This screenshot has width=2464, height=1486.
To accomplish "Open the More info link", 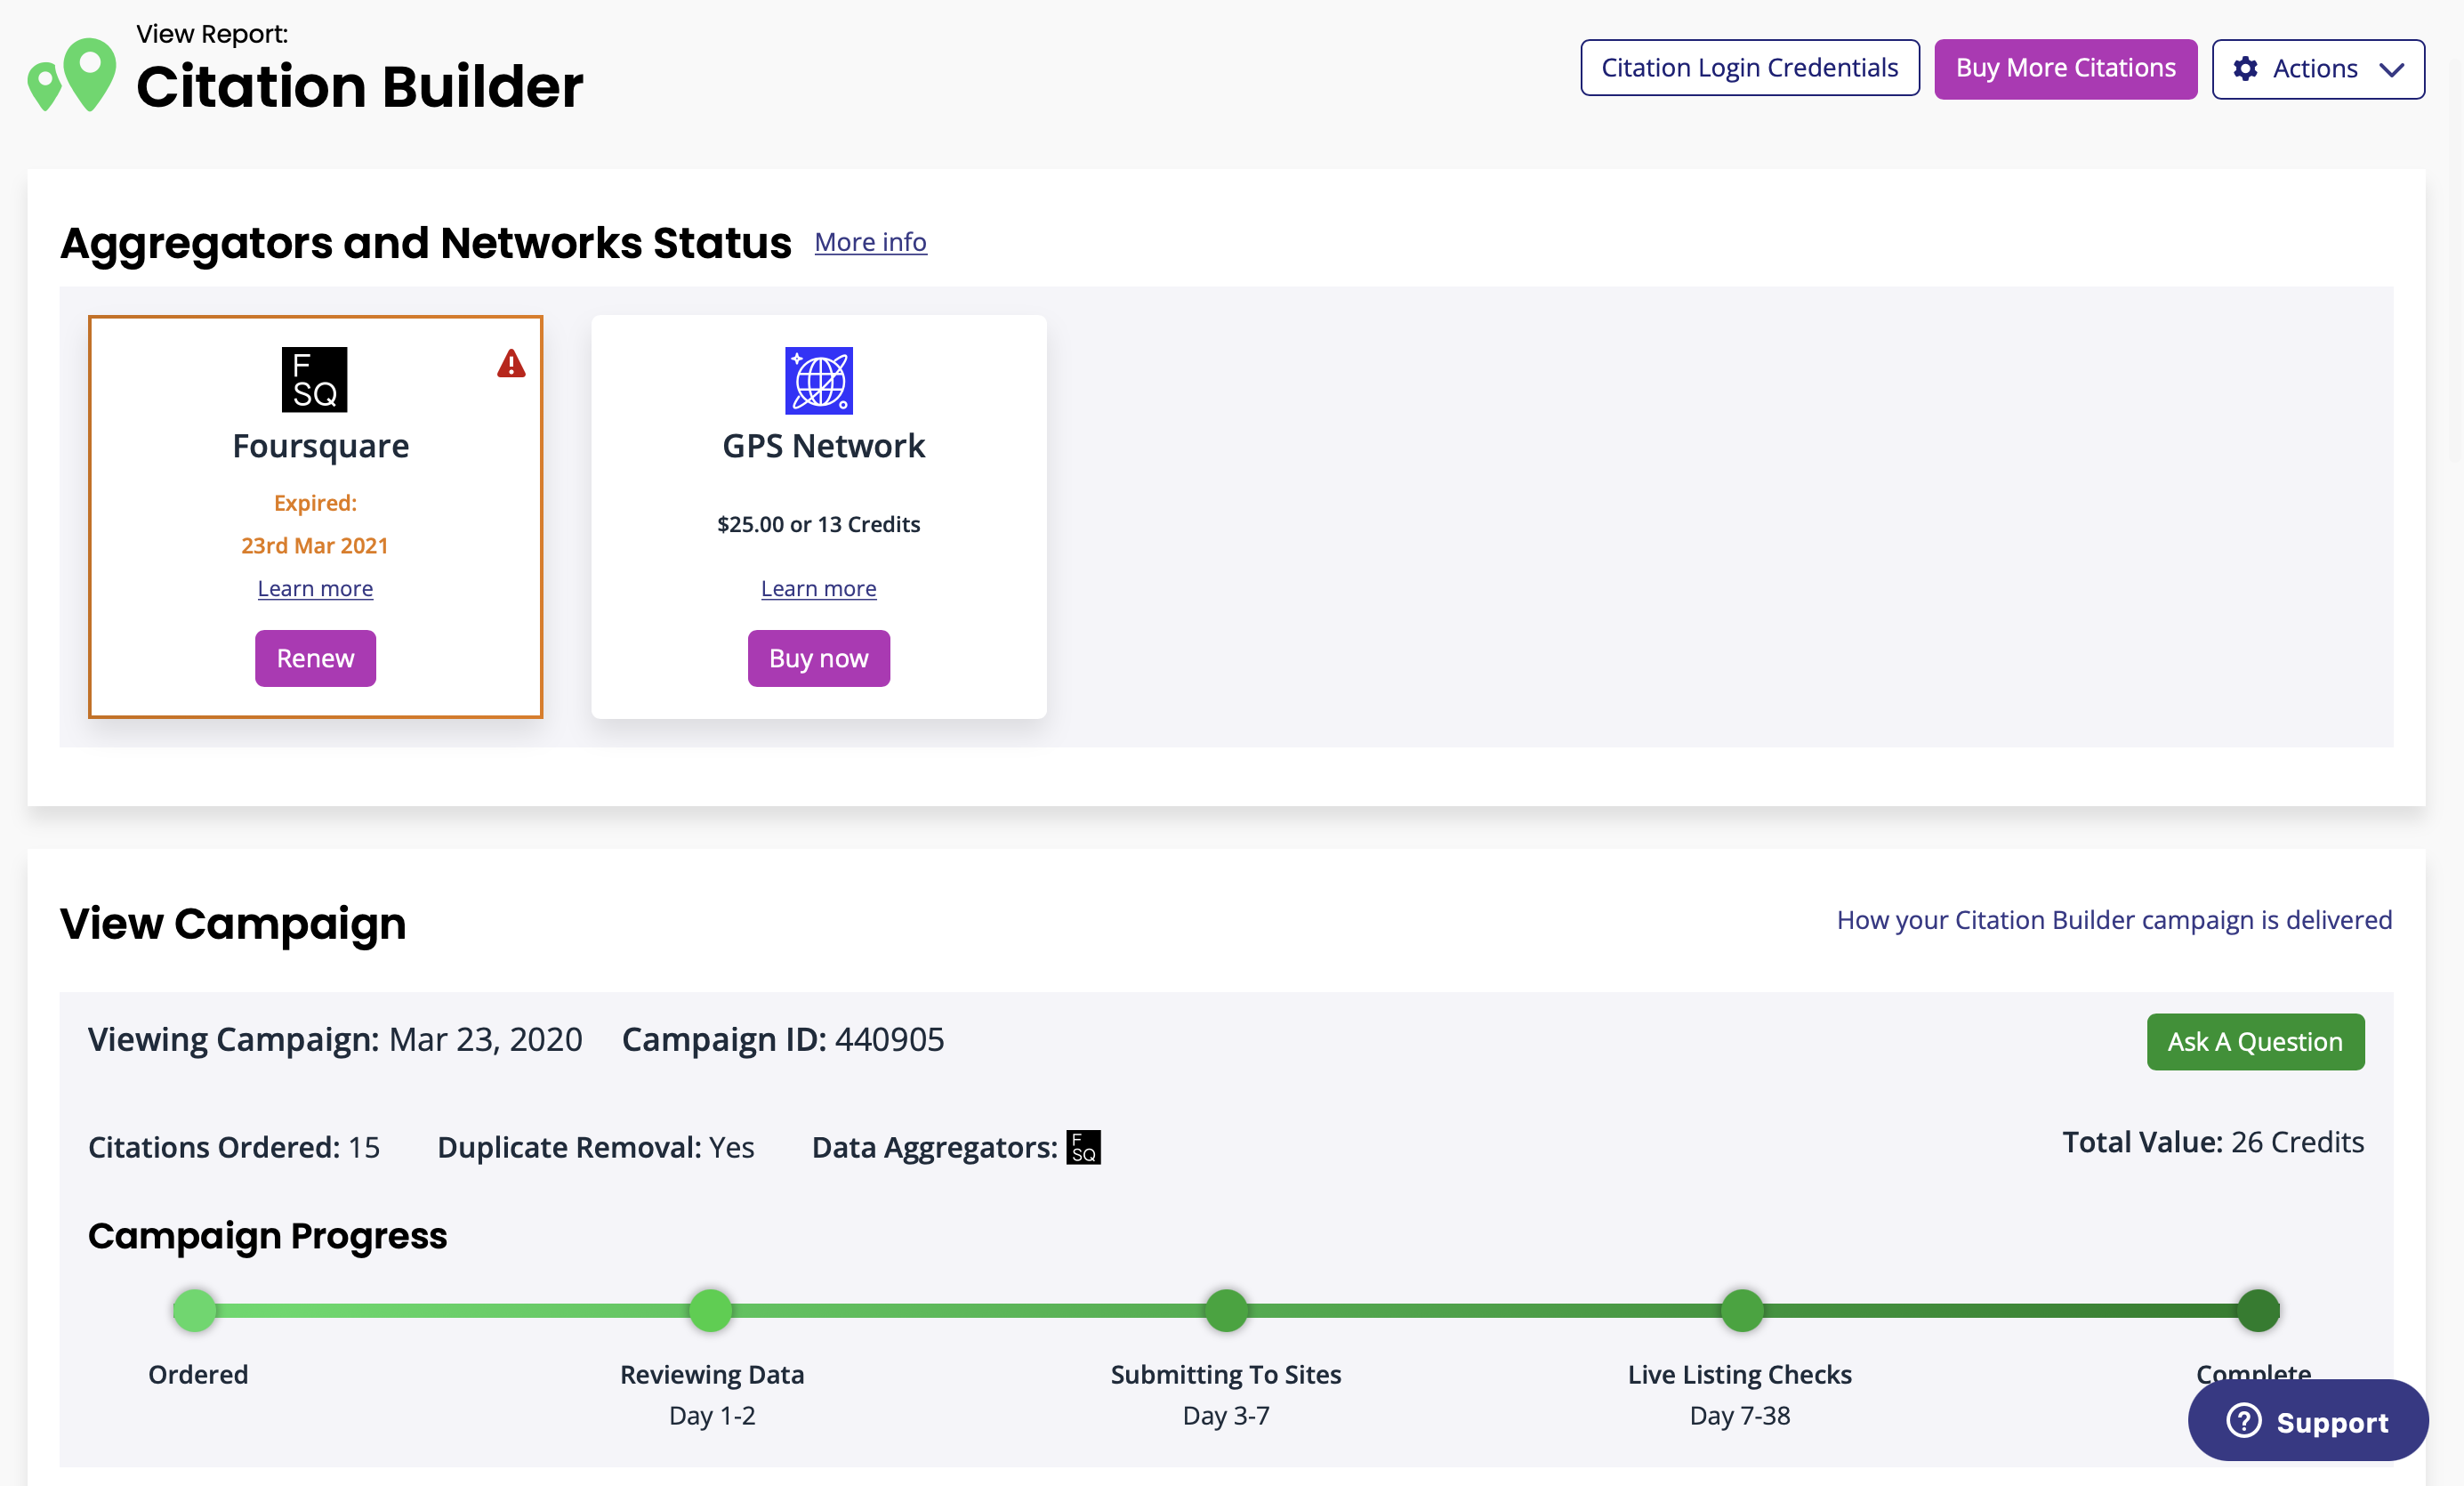I will 869,241.
